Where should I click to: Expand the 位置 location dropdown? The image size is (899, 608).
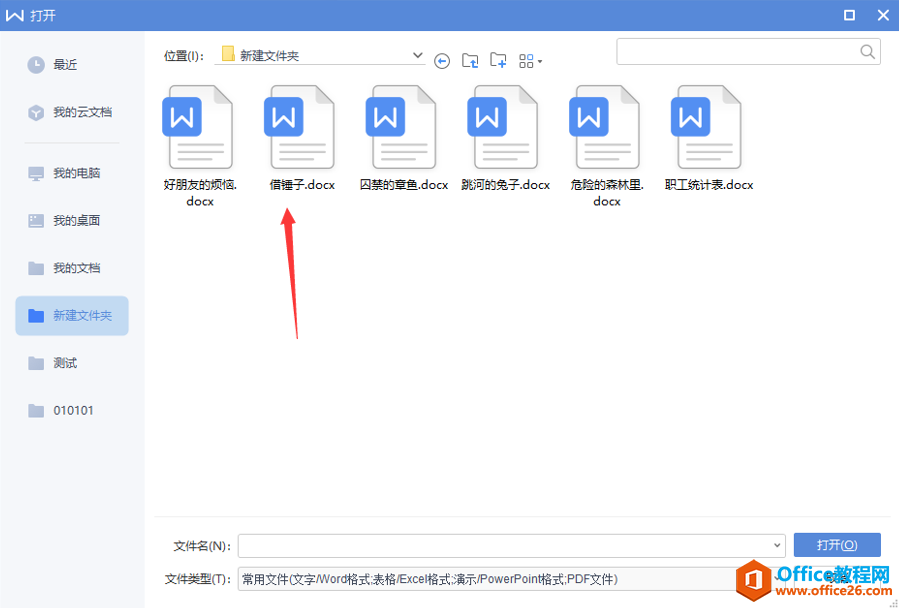pos(417,56)
